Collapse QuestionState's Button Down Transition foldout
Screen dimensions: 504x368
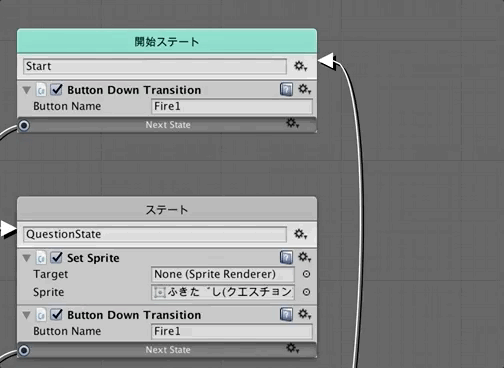27,315
